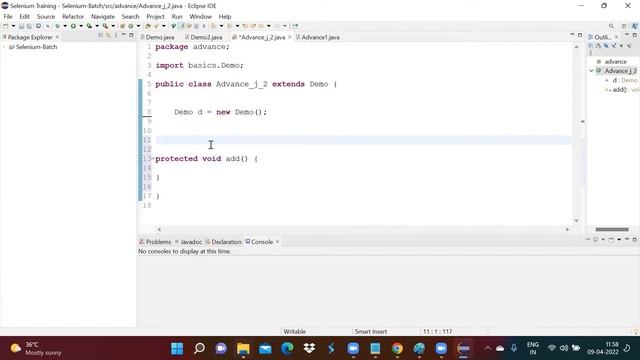Open the Help menu
Viewport: 640px width, 360px height.
click(225, 16)
